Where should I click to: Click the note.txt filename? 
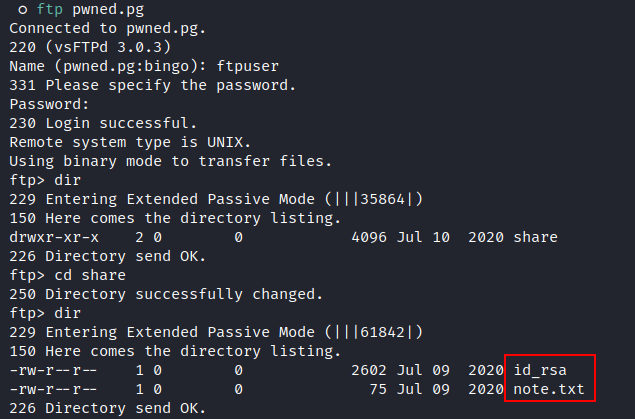pos(549,389)
